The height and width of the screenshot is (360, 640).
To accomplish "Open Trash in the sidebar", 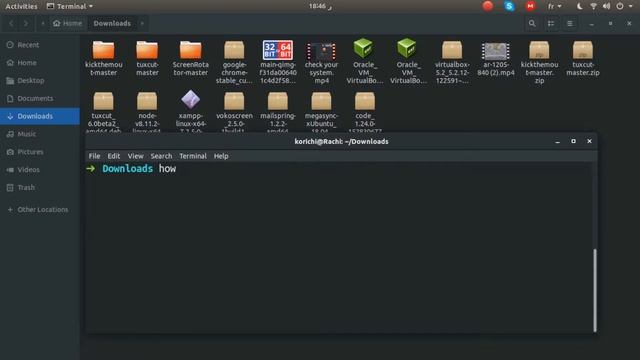I will [x=40, y=188].
